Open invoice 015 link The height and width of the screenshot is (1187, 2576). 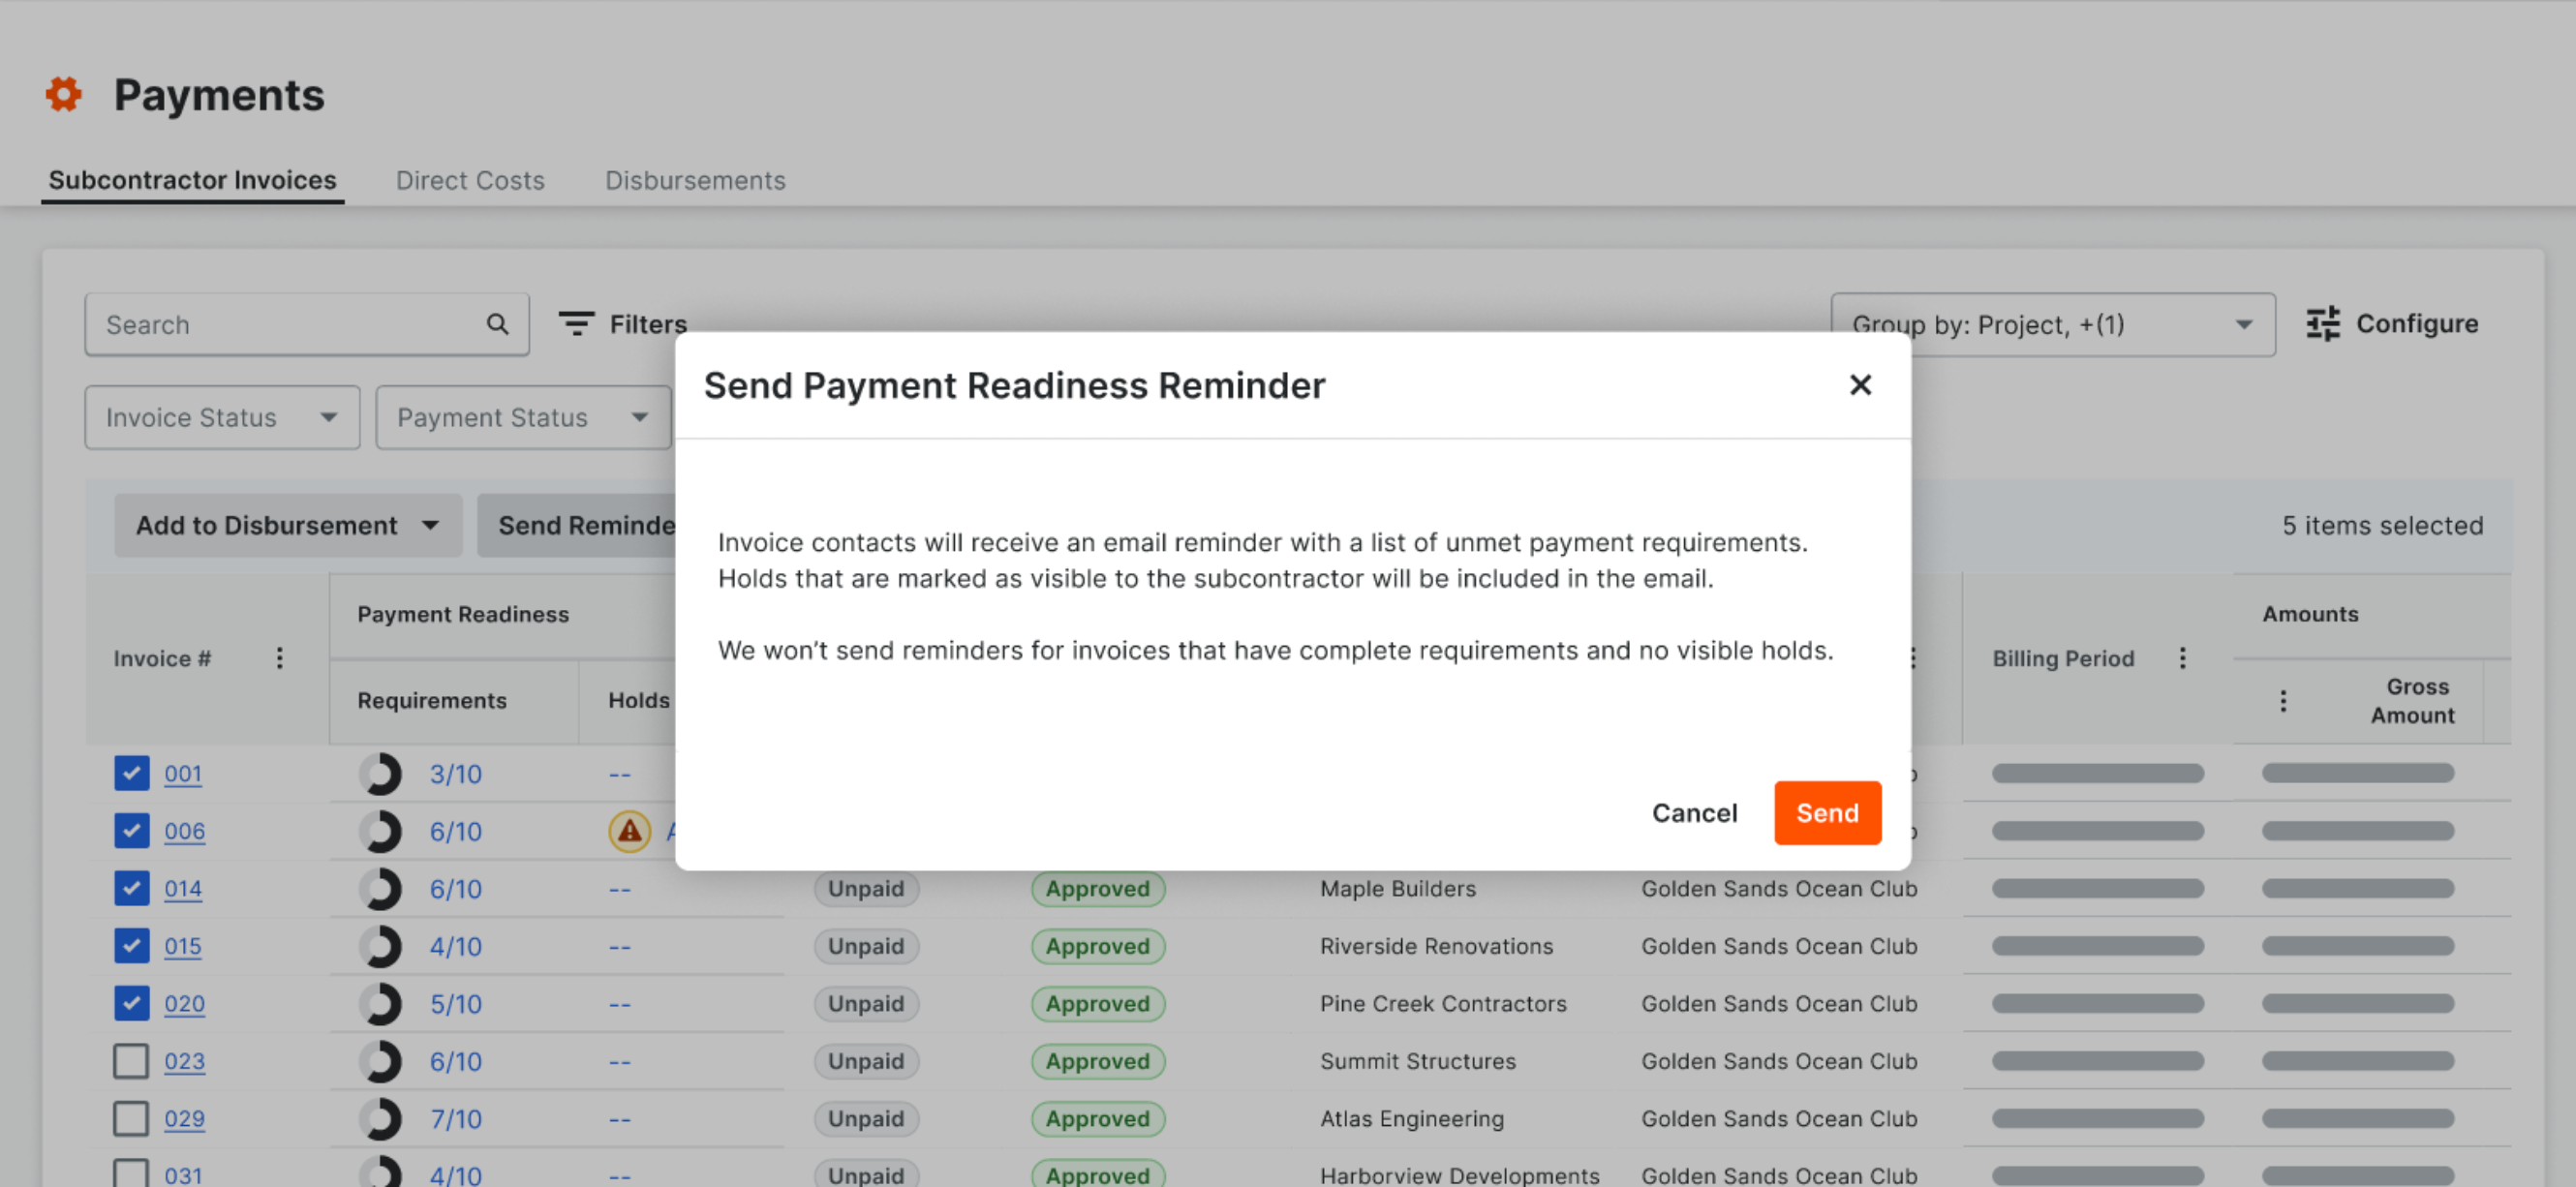(183, 946)
